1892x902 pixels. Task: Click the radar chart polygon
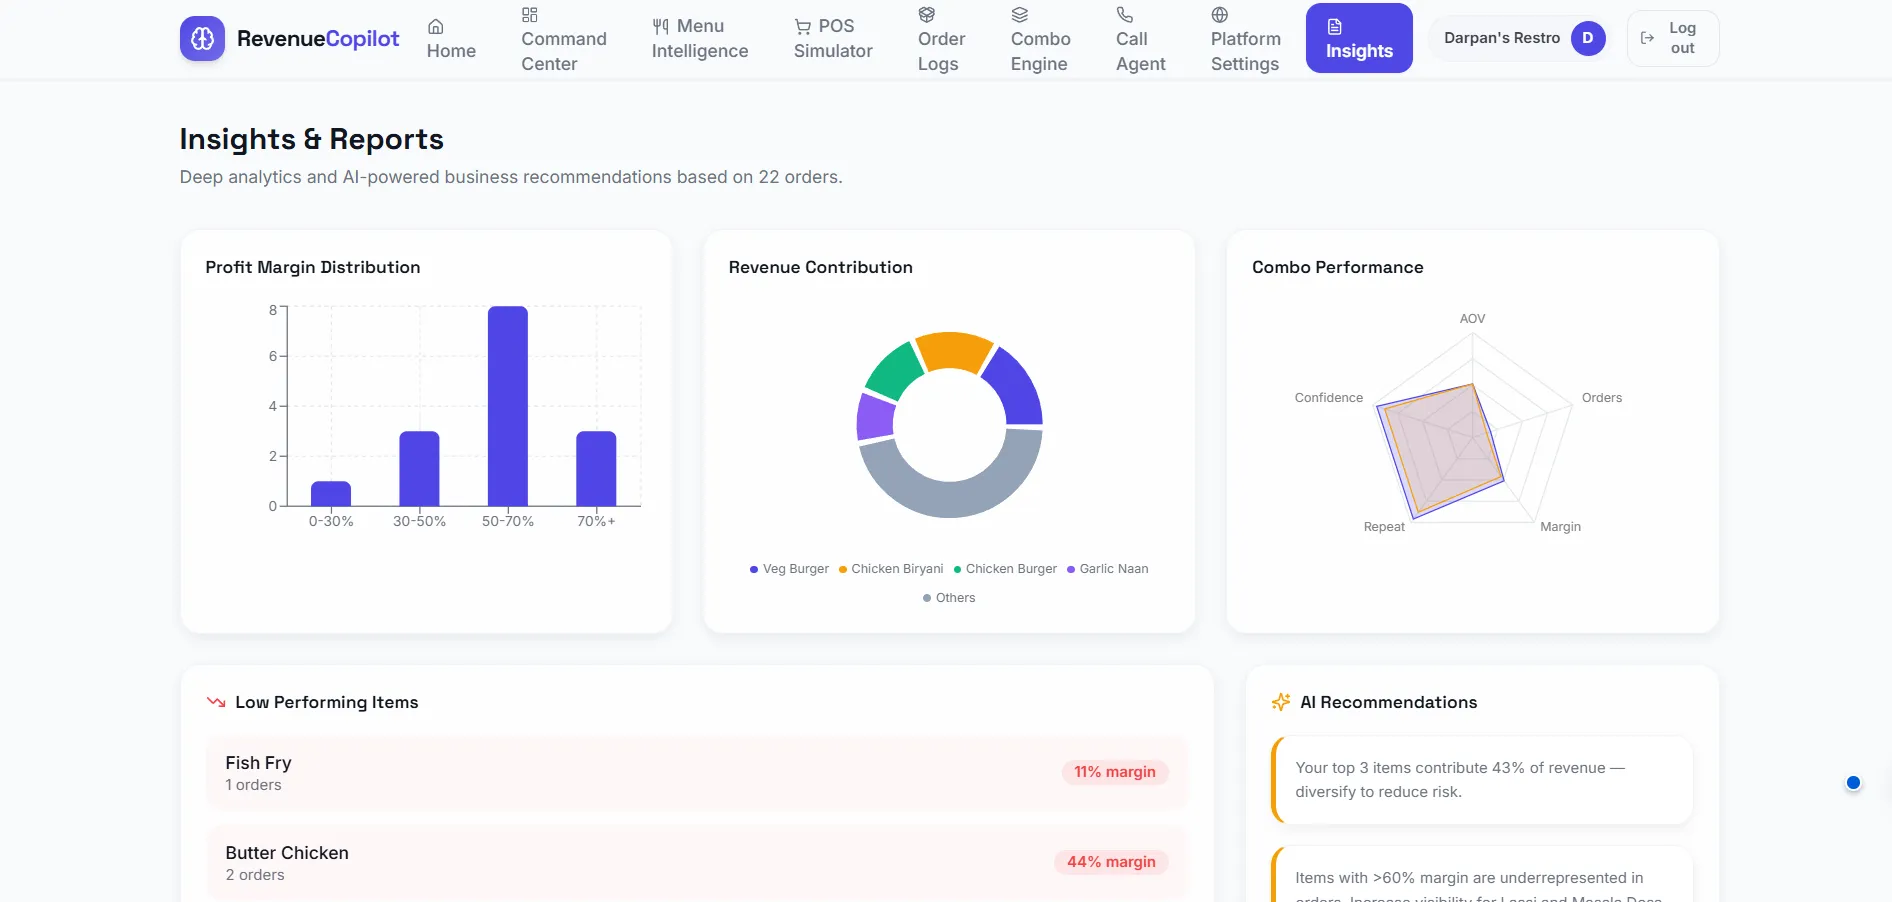pos(1442,450)
